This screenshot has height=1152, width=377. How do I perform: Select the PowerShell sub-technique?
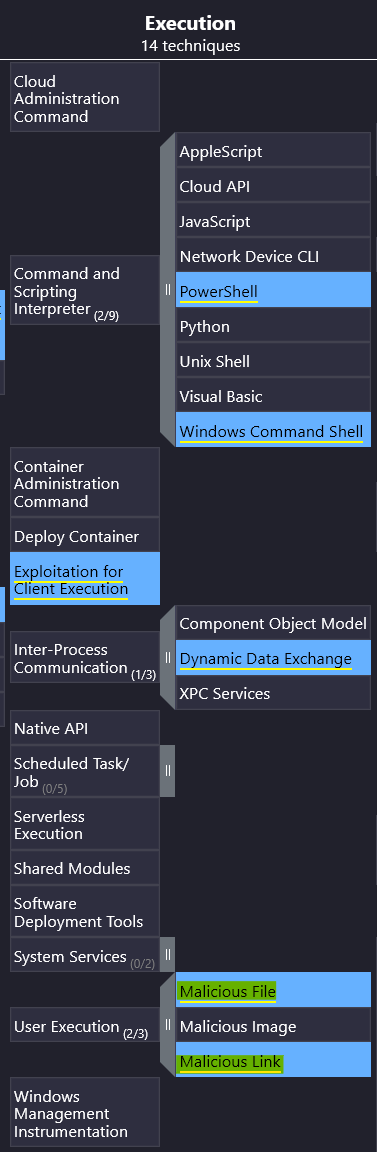click(x=273, y=292)
